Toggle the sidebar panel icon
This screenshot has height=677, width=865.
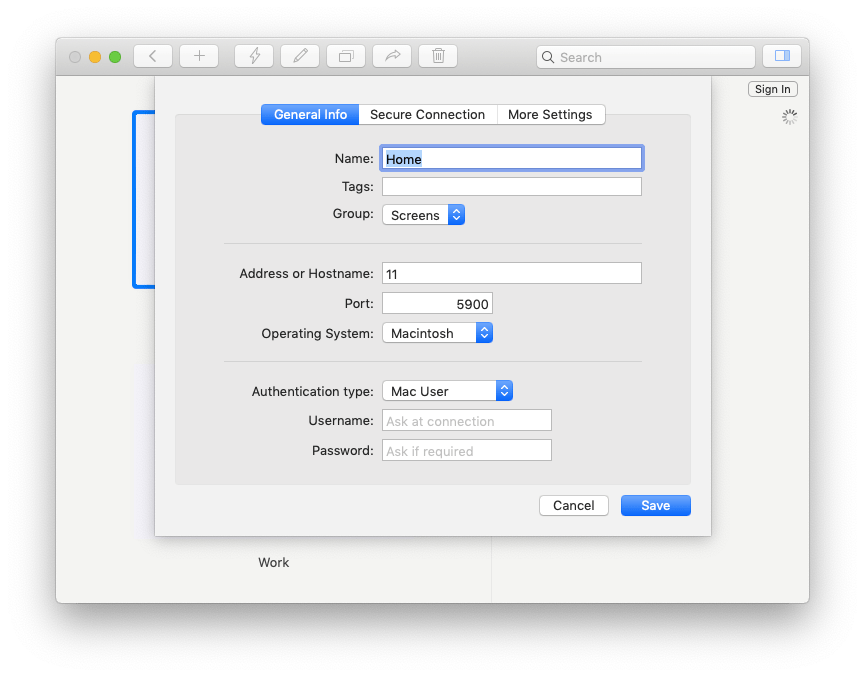[781, 56]
